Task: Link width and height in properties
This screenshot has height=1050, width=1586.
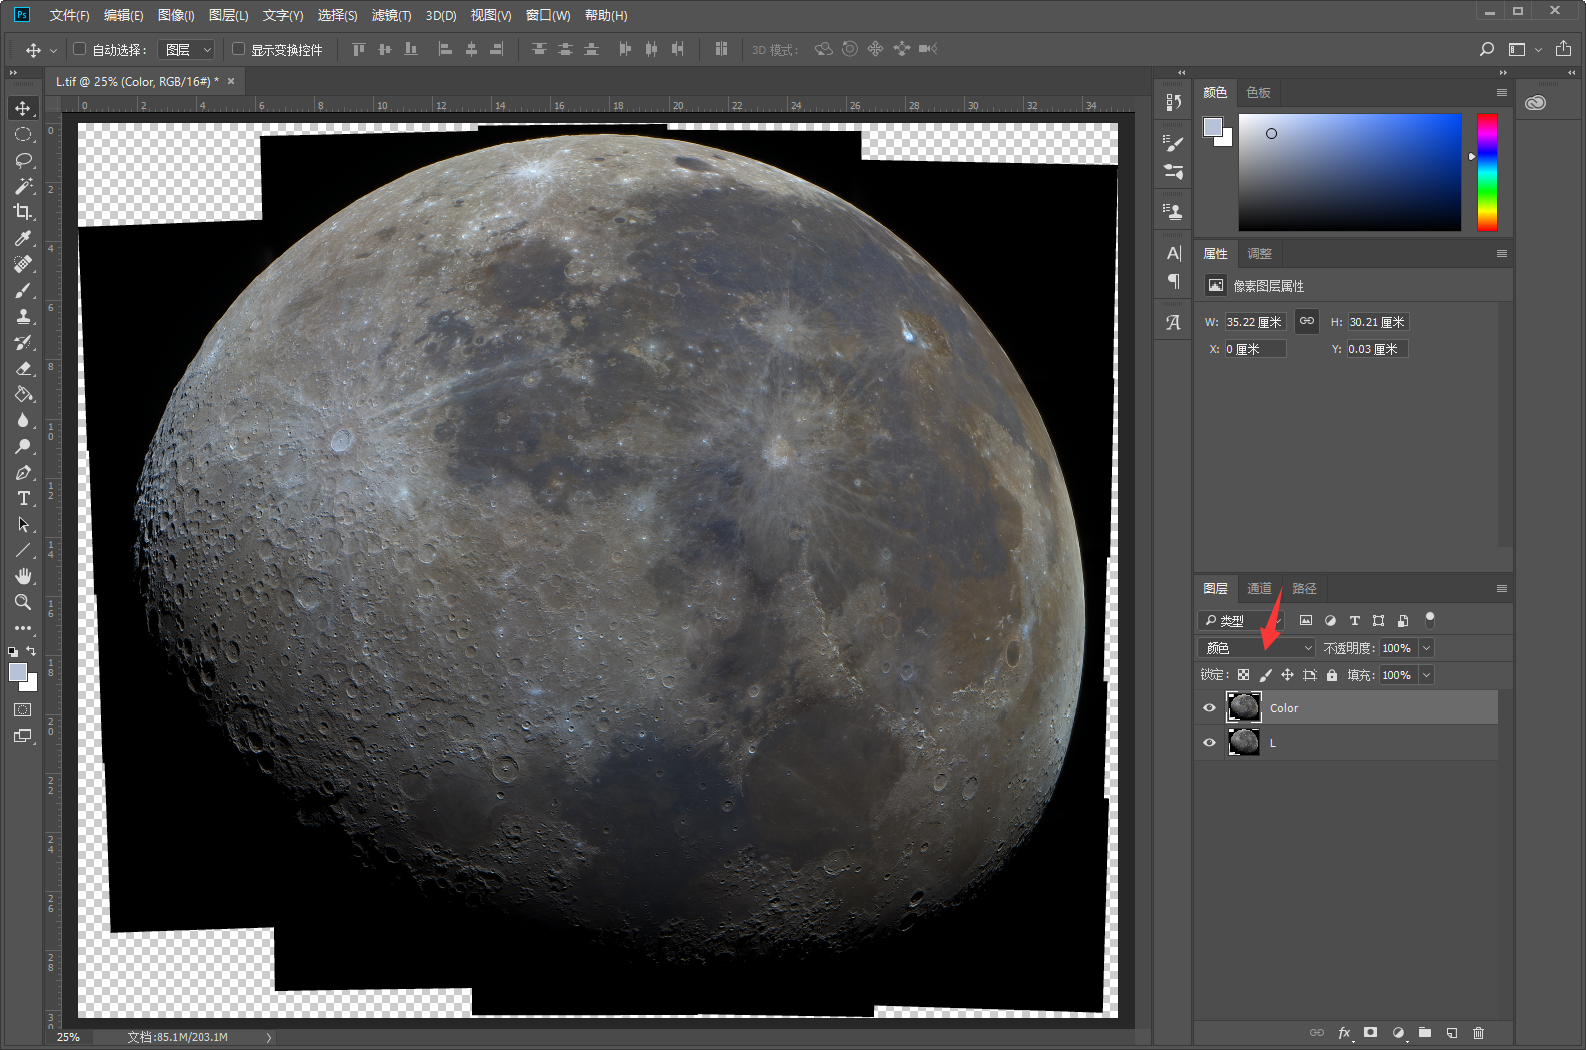Action: [1307, 321]
